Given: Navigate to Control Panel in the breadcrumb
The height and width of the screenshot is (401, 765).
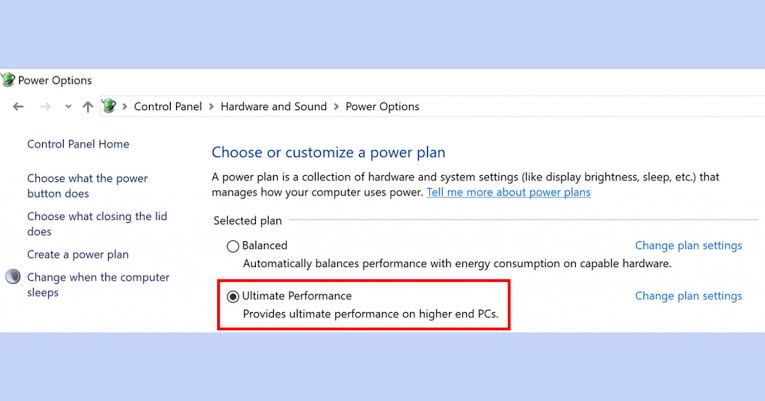Looking at the screenshot, I should [168, 107].
